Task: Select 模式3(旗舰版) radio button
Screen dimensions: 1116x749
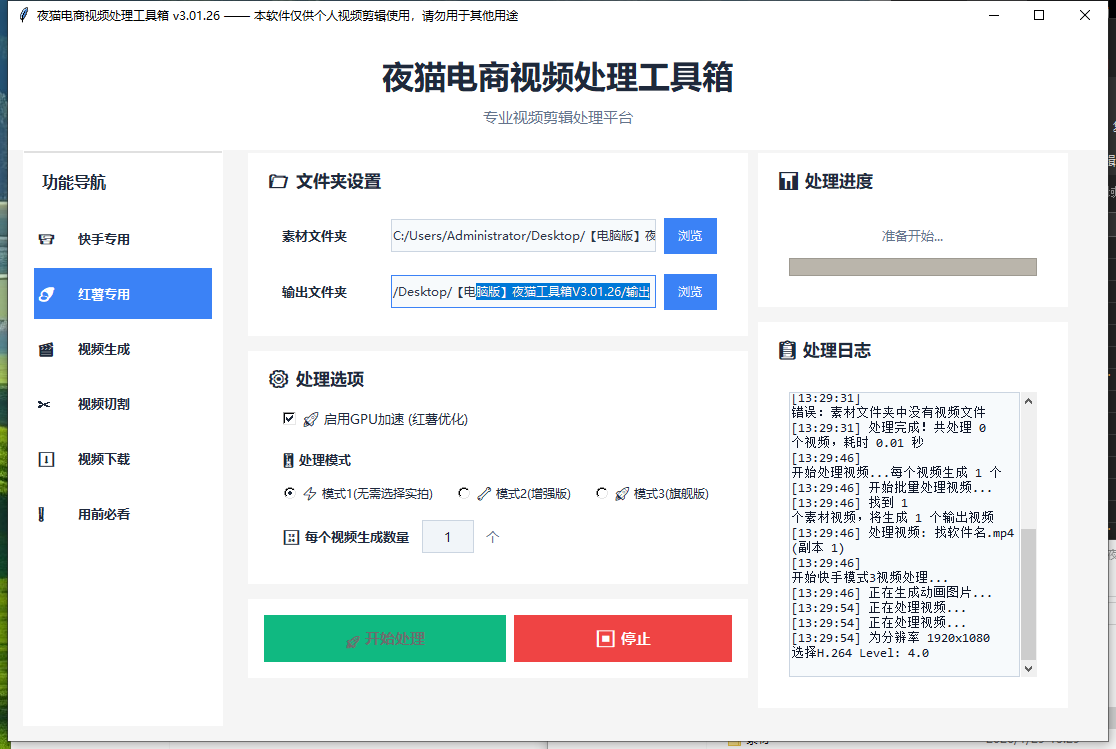Action: [x=601, y=493]
